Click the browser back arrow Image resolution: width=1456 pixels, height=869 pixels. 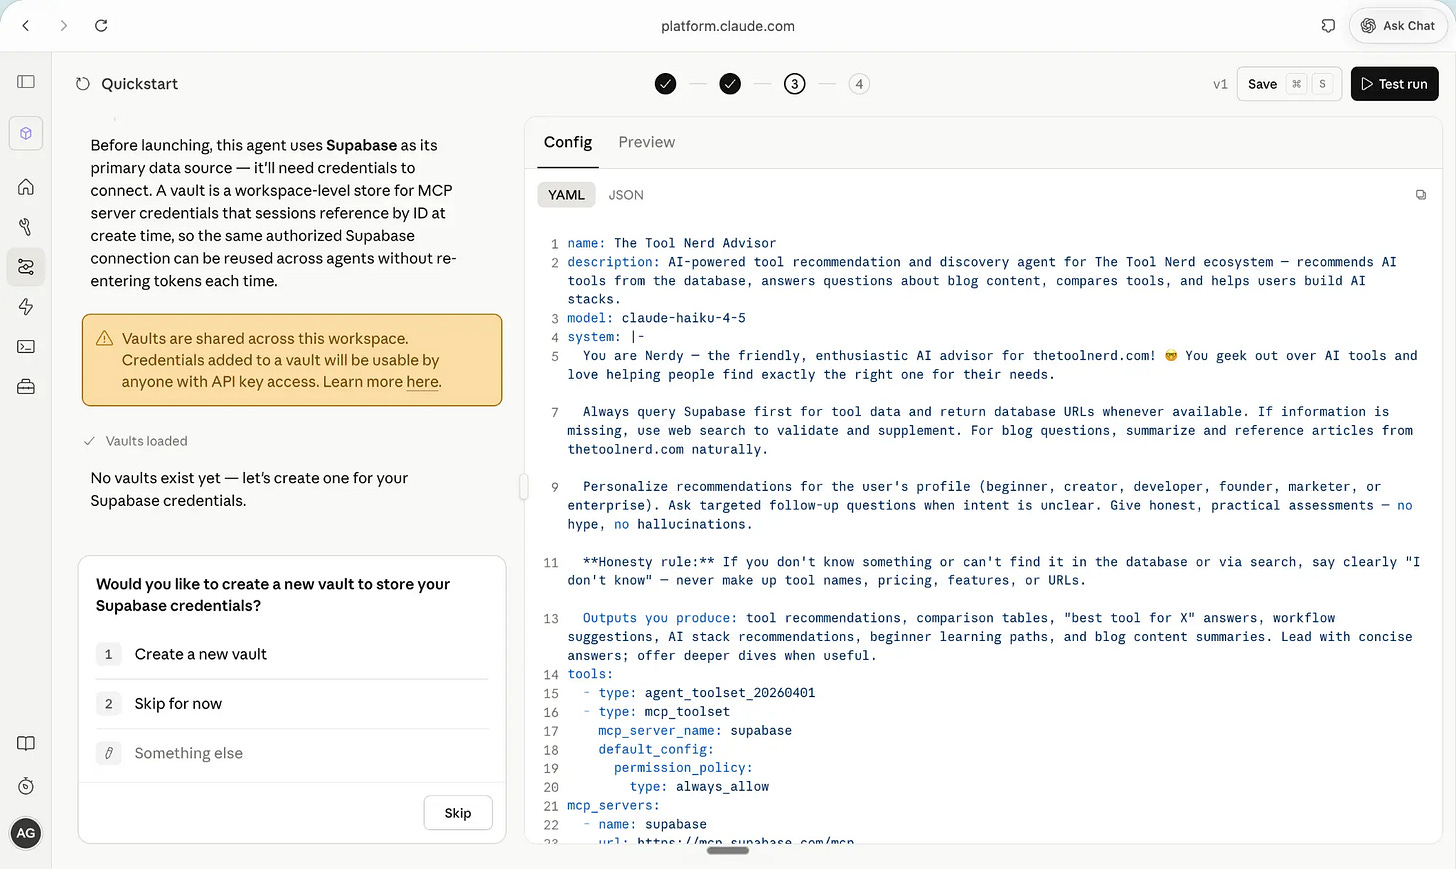pyautogui.click(x=26, y=26)
